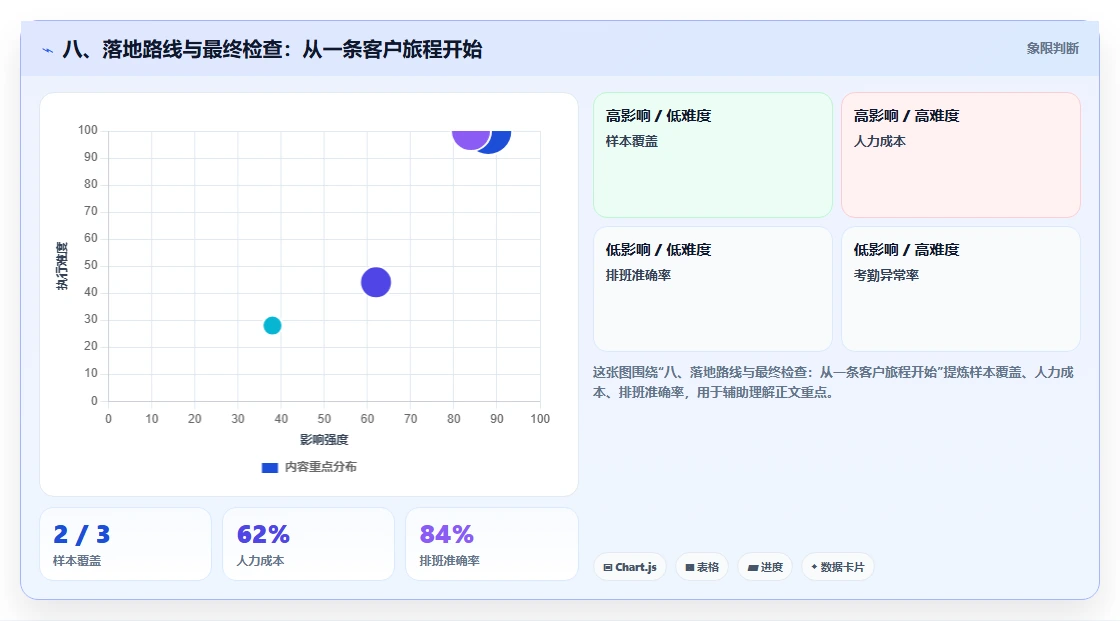Open the 低影响 / 低难度 quadrant card
This screenshot has width=1120, height=621.
[713, 289]
